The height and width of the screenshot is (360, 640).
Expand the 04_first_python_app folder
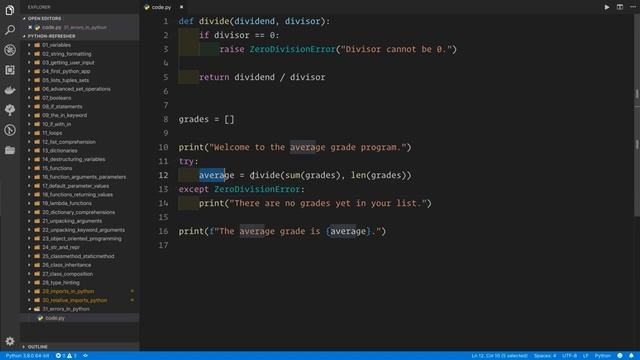click(66, 71)
